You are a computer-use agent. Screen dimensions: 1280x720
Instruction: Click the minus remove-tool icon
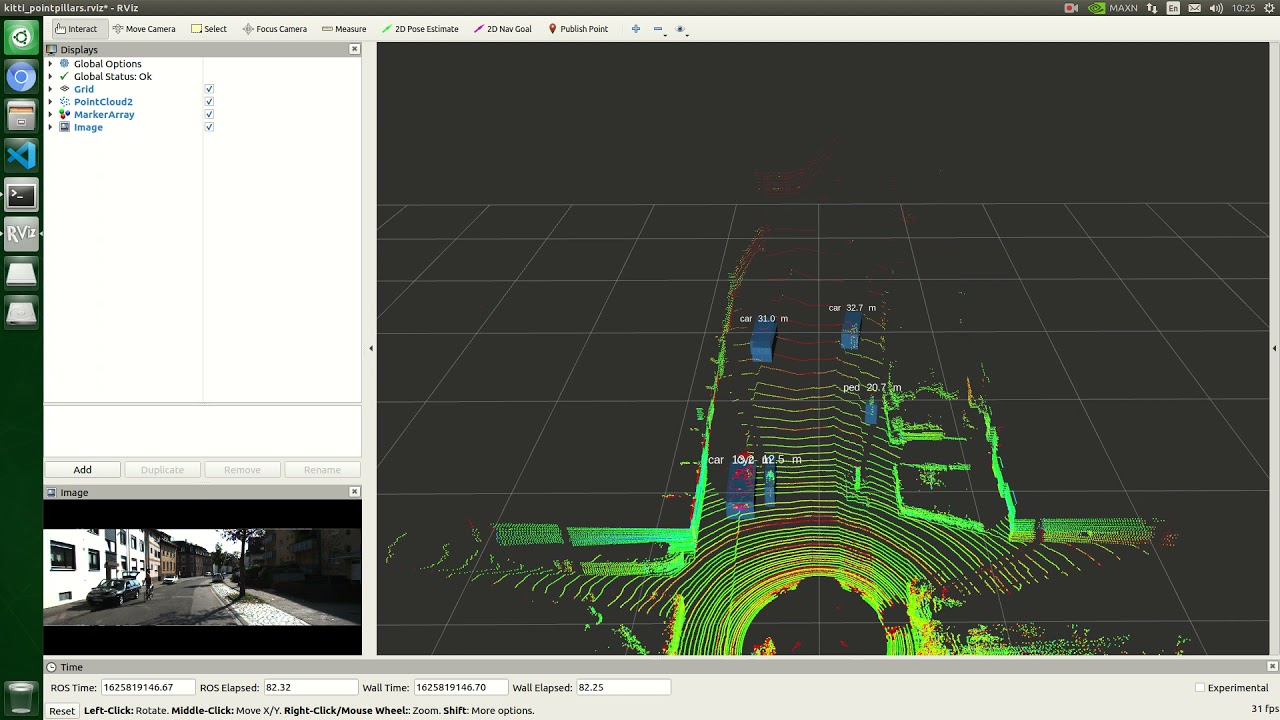coord(658,29)
